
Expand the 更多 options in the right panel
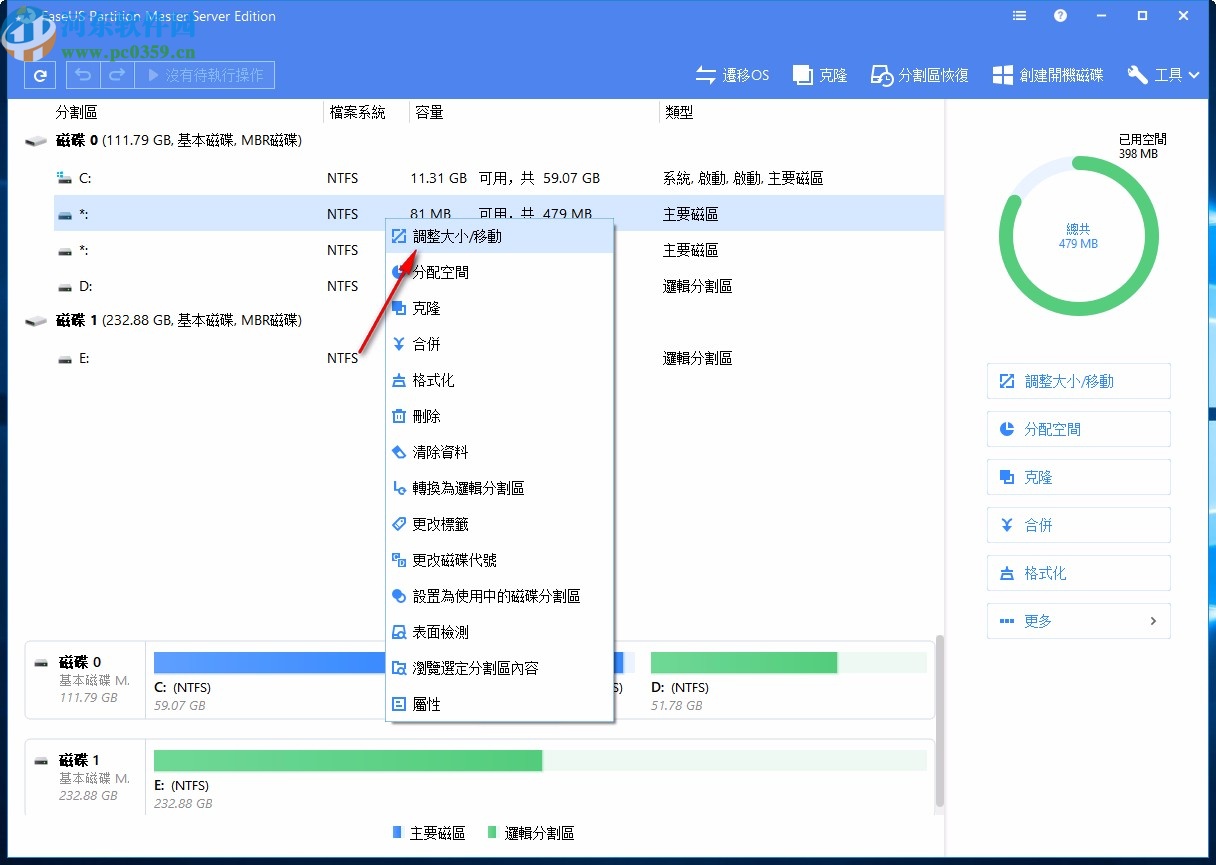click(x=1078, y=621)
